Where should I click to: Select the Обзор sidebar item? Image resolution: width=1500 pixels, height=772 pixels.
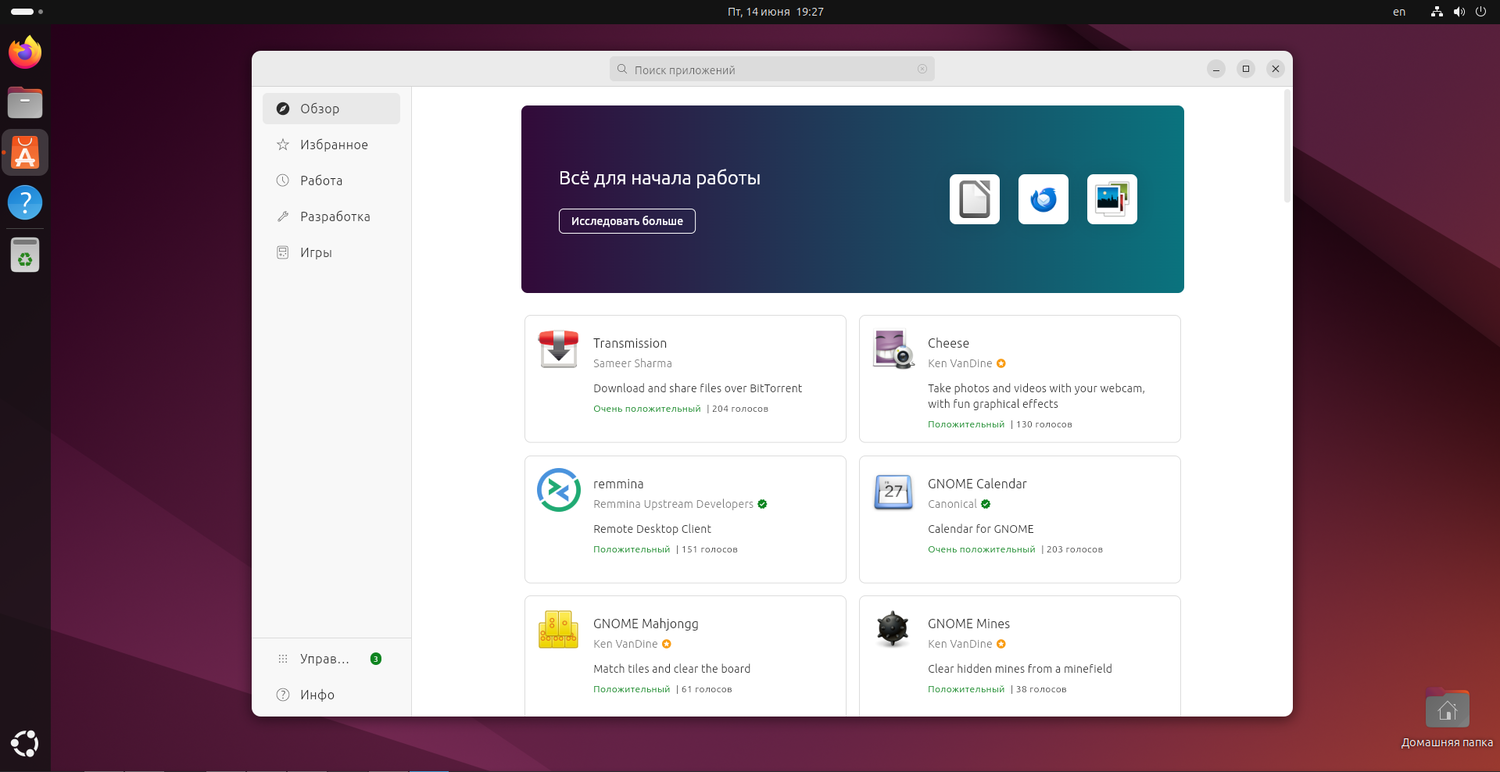[331, 109]
